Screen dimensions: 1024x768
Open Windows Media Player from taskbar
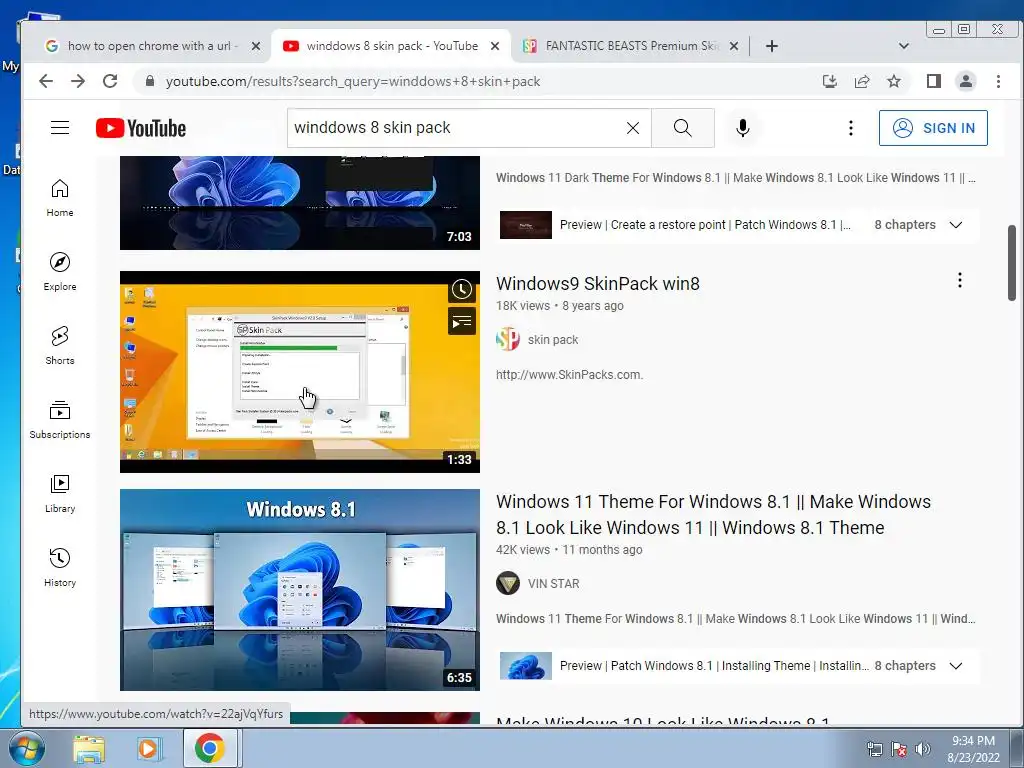149,748
